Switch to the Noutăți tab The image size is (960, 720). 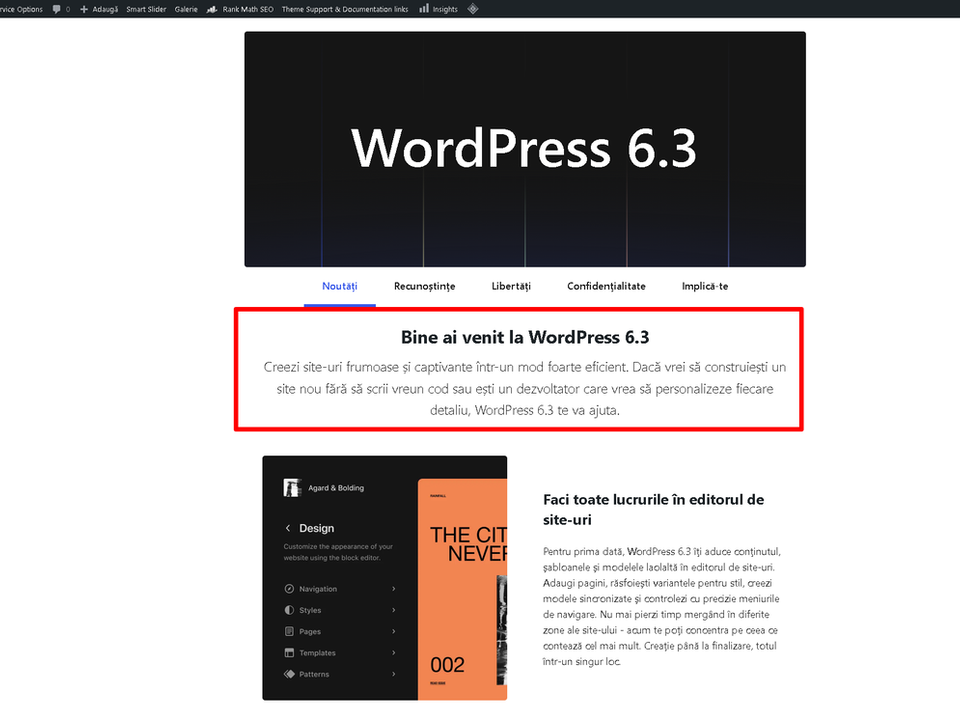click(x=340, y=287)
